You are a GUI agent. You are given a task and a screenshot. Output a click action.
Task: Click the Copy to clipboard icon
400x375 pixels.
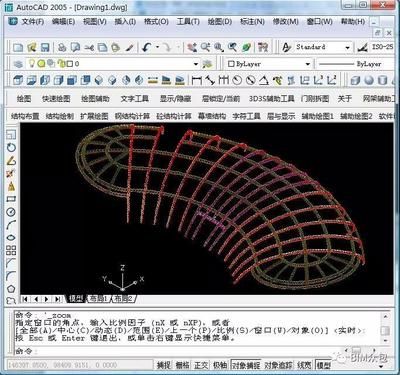click(x=102, y=47)
